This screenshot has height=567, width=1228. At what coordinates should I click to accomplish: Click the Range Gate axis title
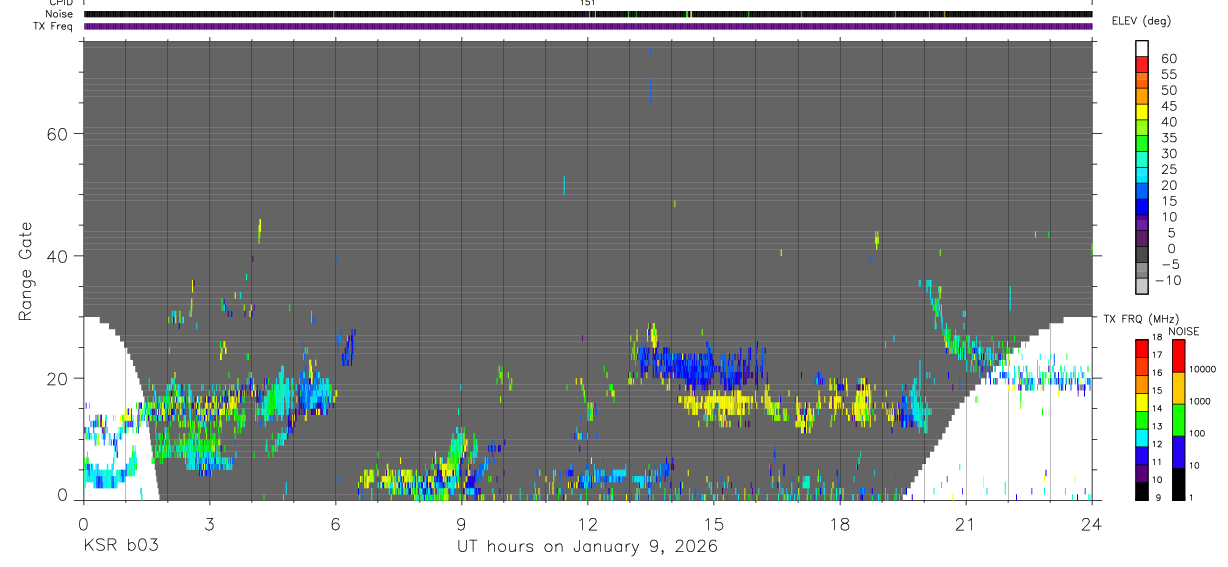[x=25, y=273]
